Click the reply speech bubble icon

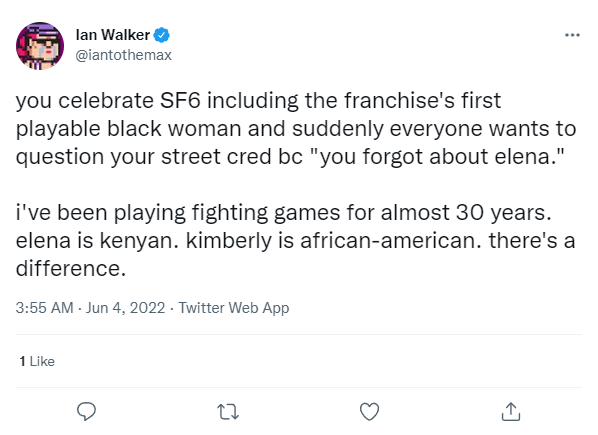tap(87, 411)
